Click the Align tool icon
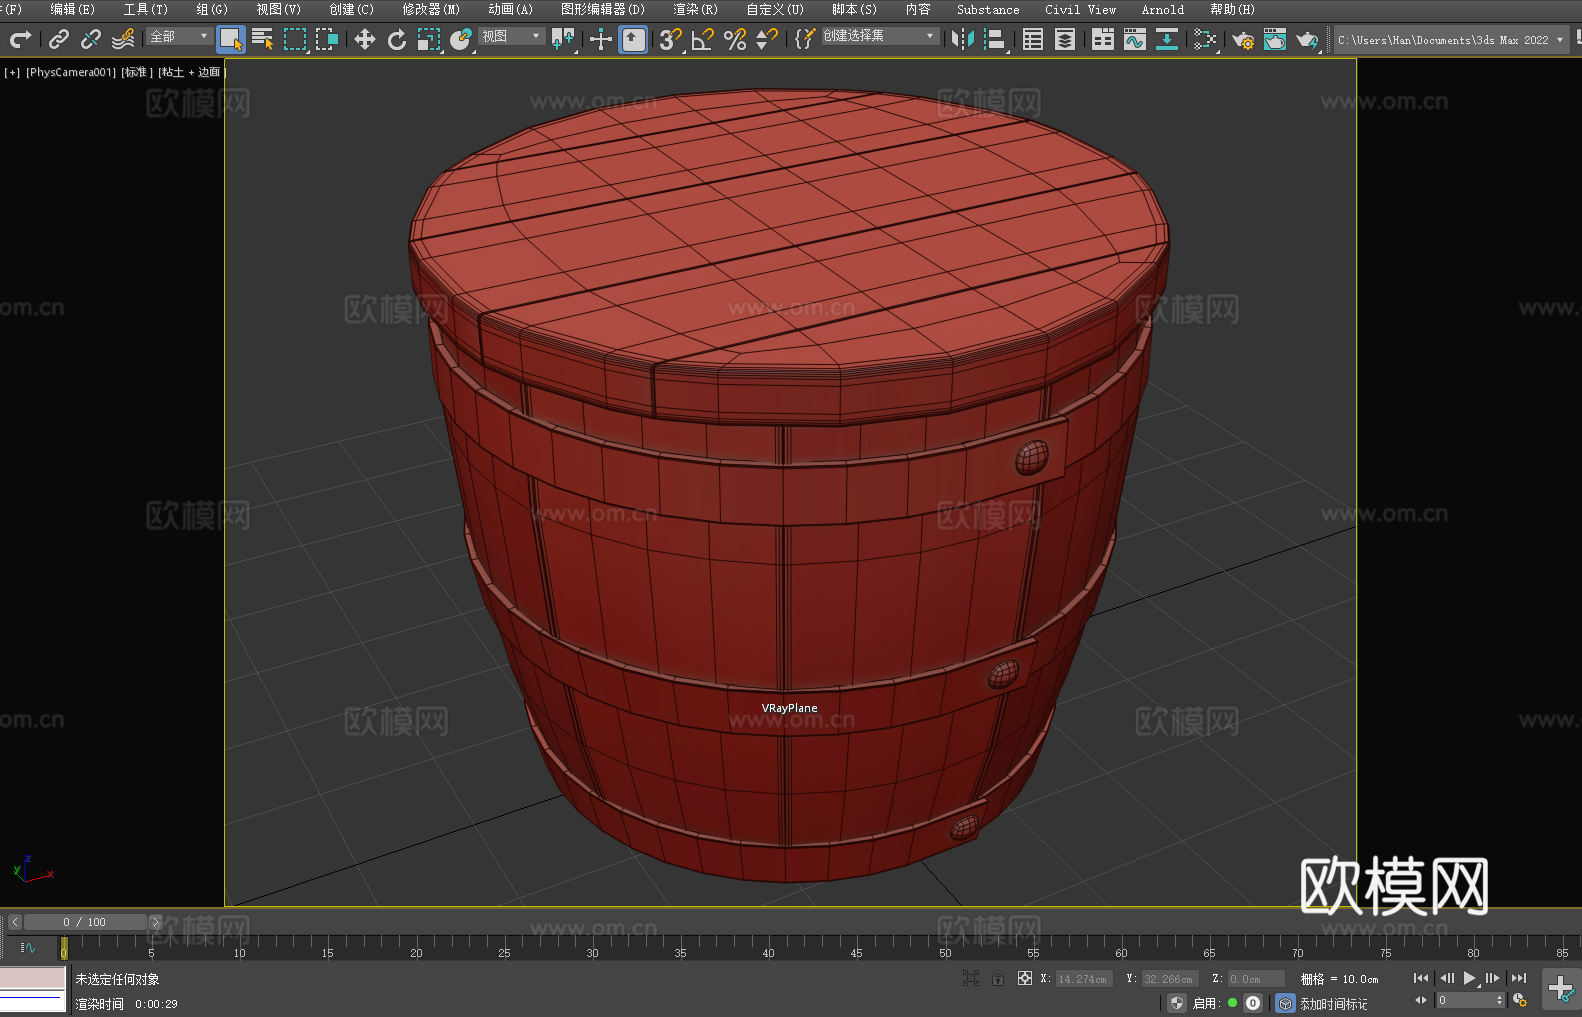 pyautogui.click(x=995, y=39)
